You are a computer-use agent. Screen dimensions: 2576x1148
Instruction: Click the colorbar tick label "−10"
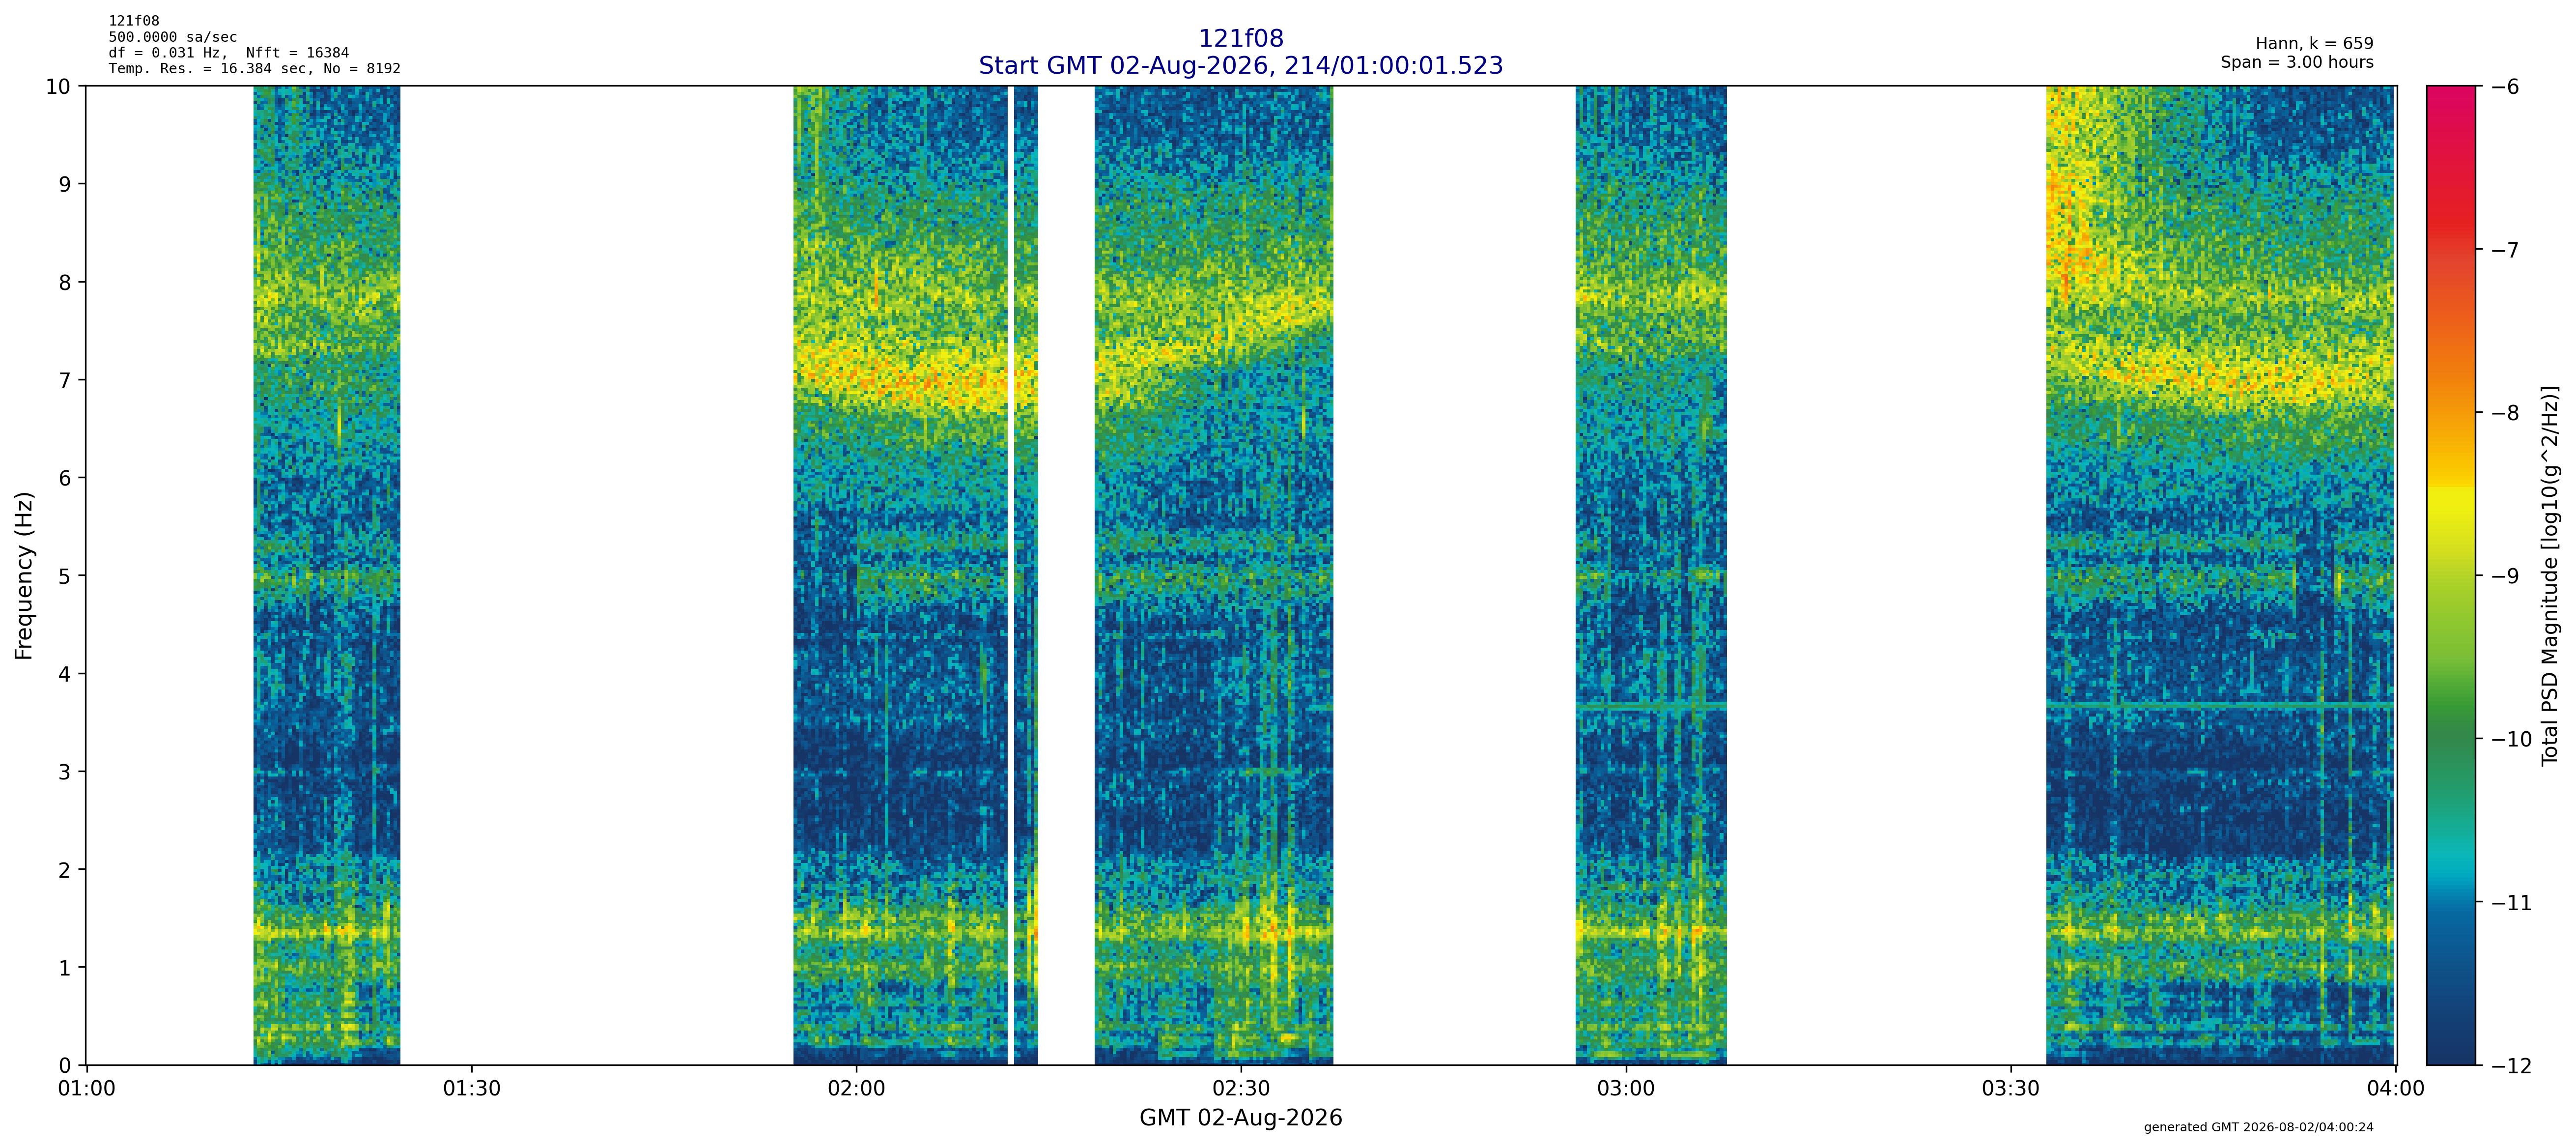2510,740
